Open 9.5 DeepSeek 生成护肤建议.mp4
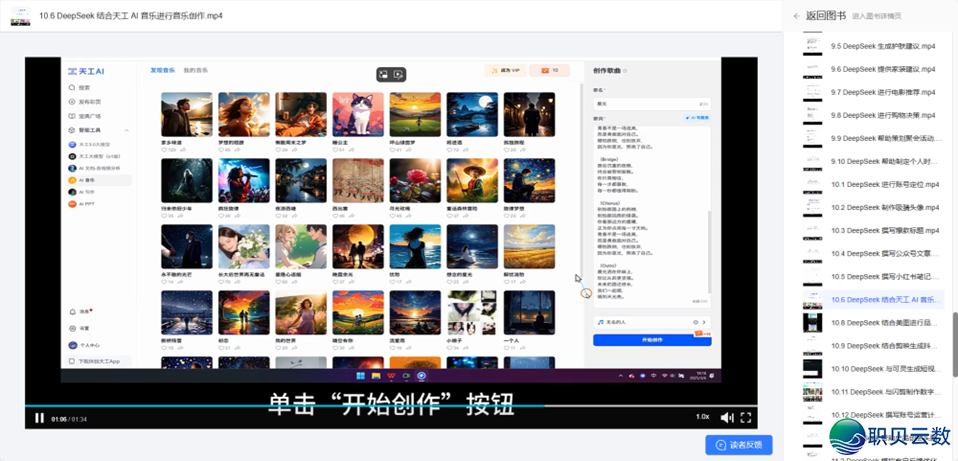 point(883,46)
